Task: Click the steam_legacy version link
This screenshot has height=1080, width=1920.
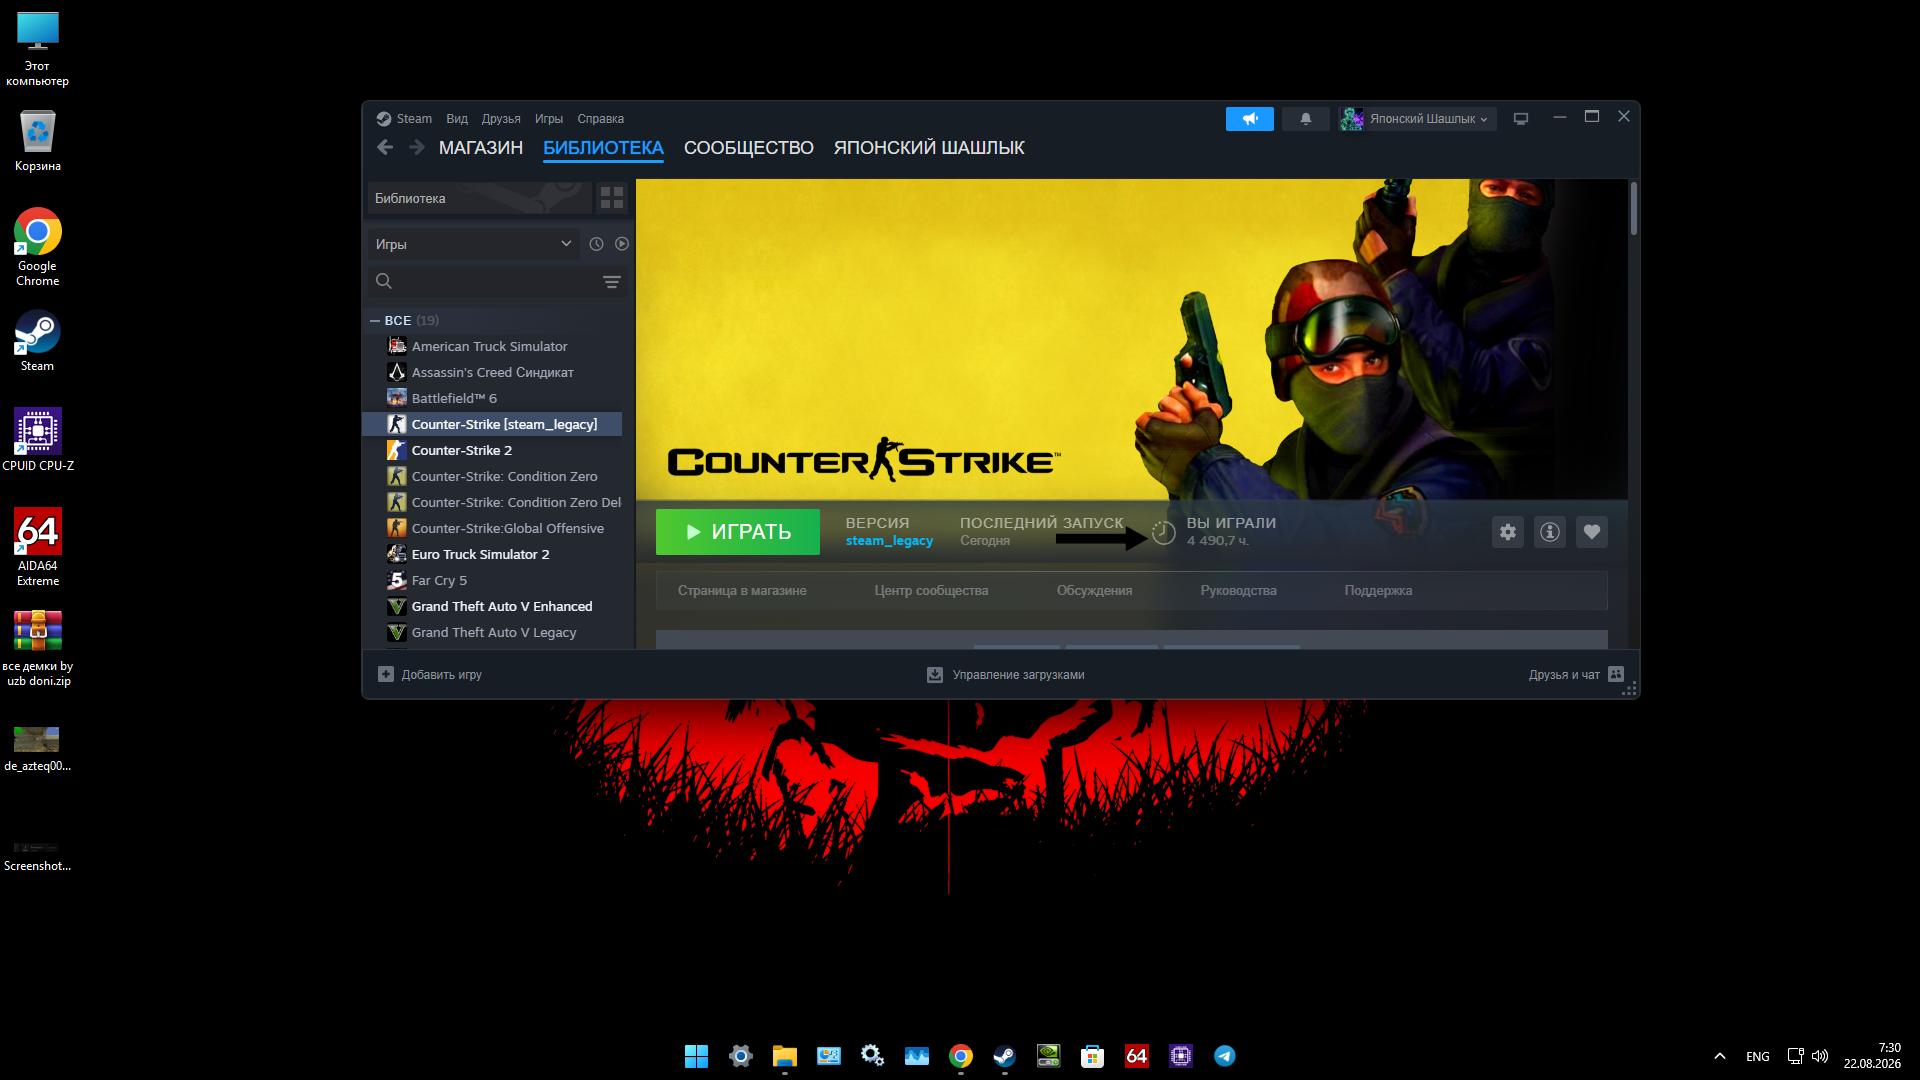Action: [x=889, y=541]
